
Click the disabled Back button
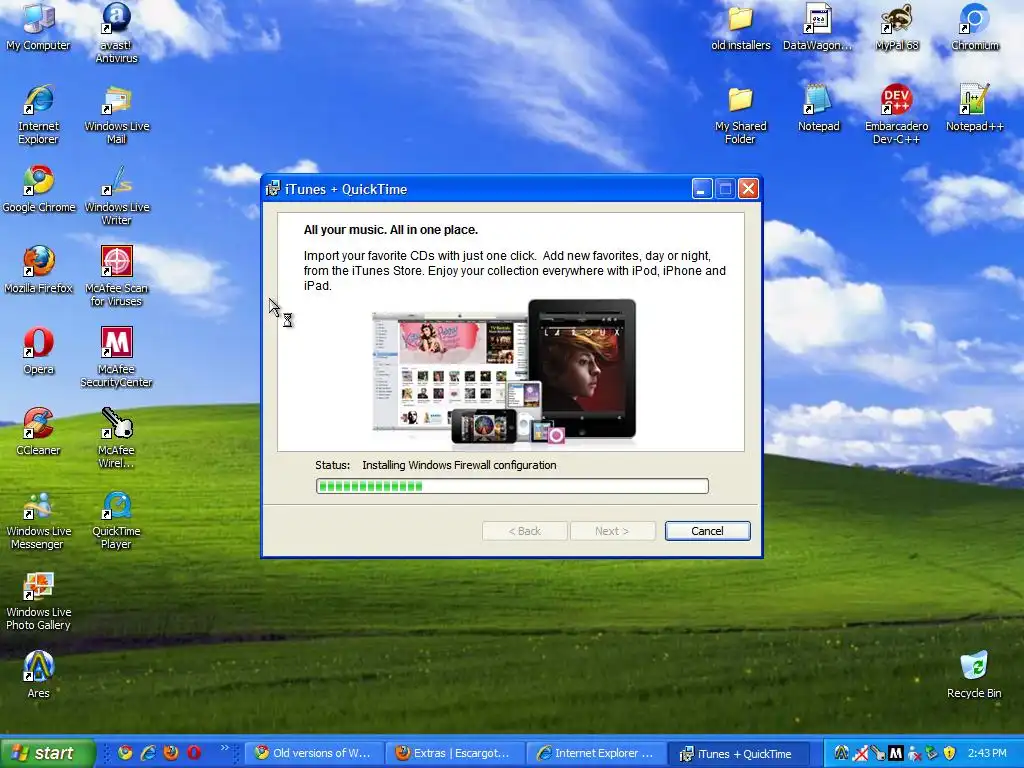pos(524,531)
